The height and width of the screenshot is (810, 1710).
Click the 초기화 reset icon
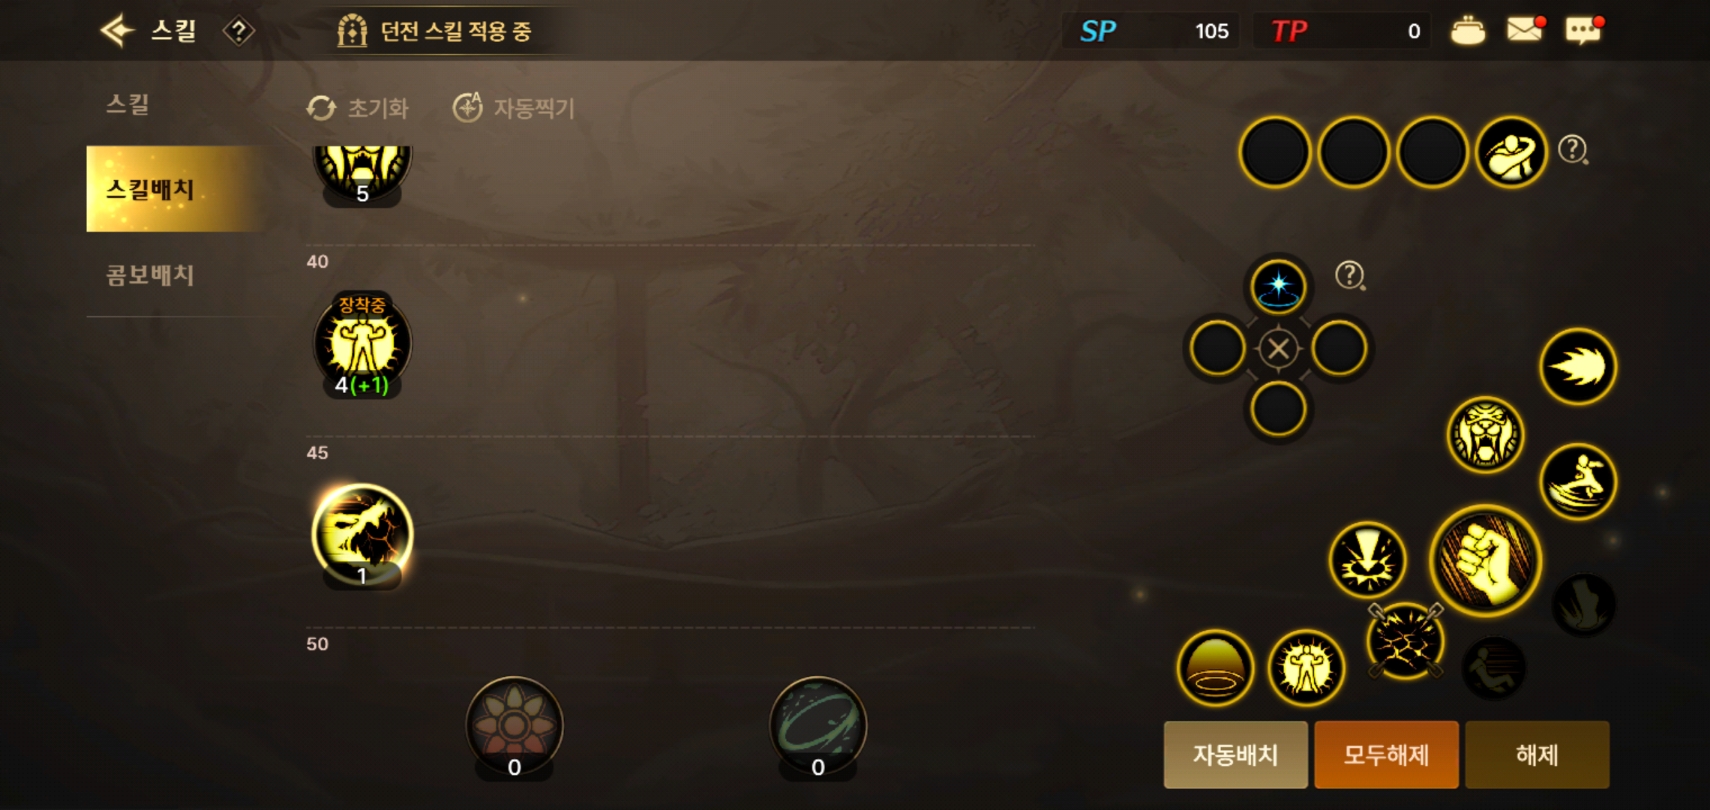click(x=322, y=108)
